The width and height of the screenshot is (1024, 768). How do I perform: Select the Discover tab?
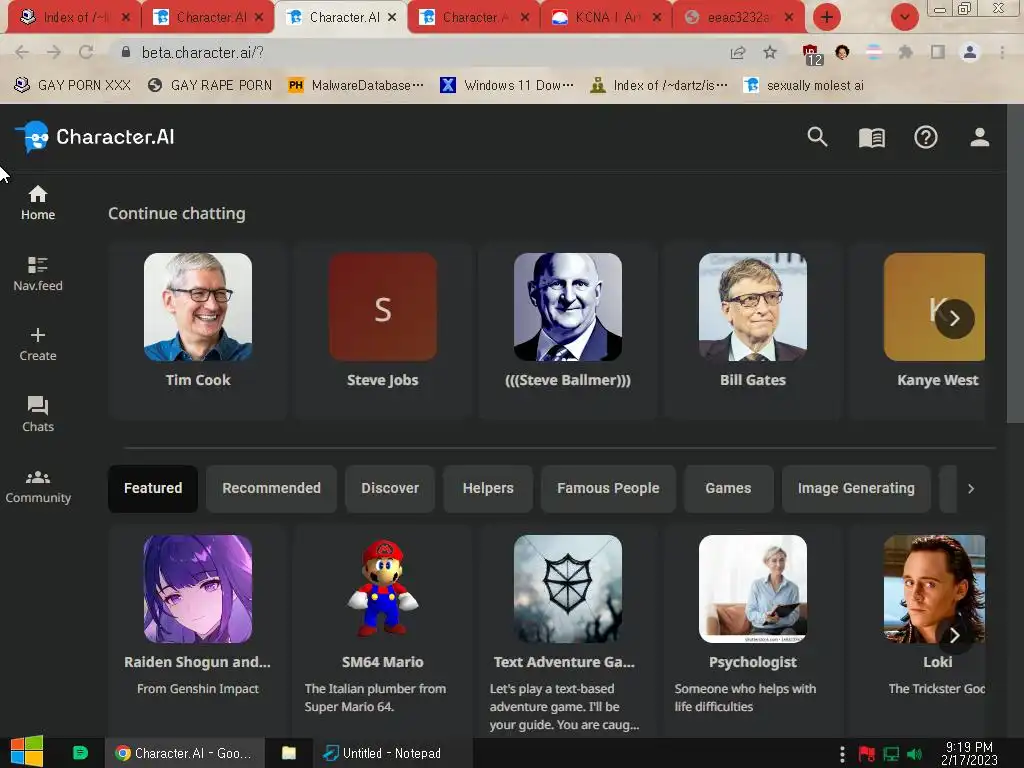tap(390, 488)
